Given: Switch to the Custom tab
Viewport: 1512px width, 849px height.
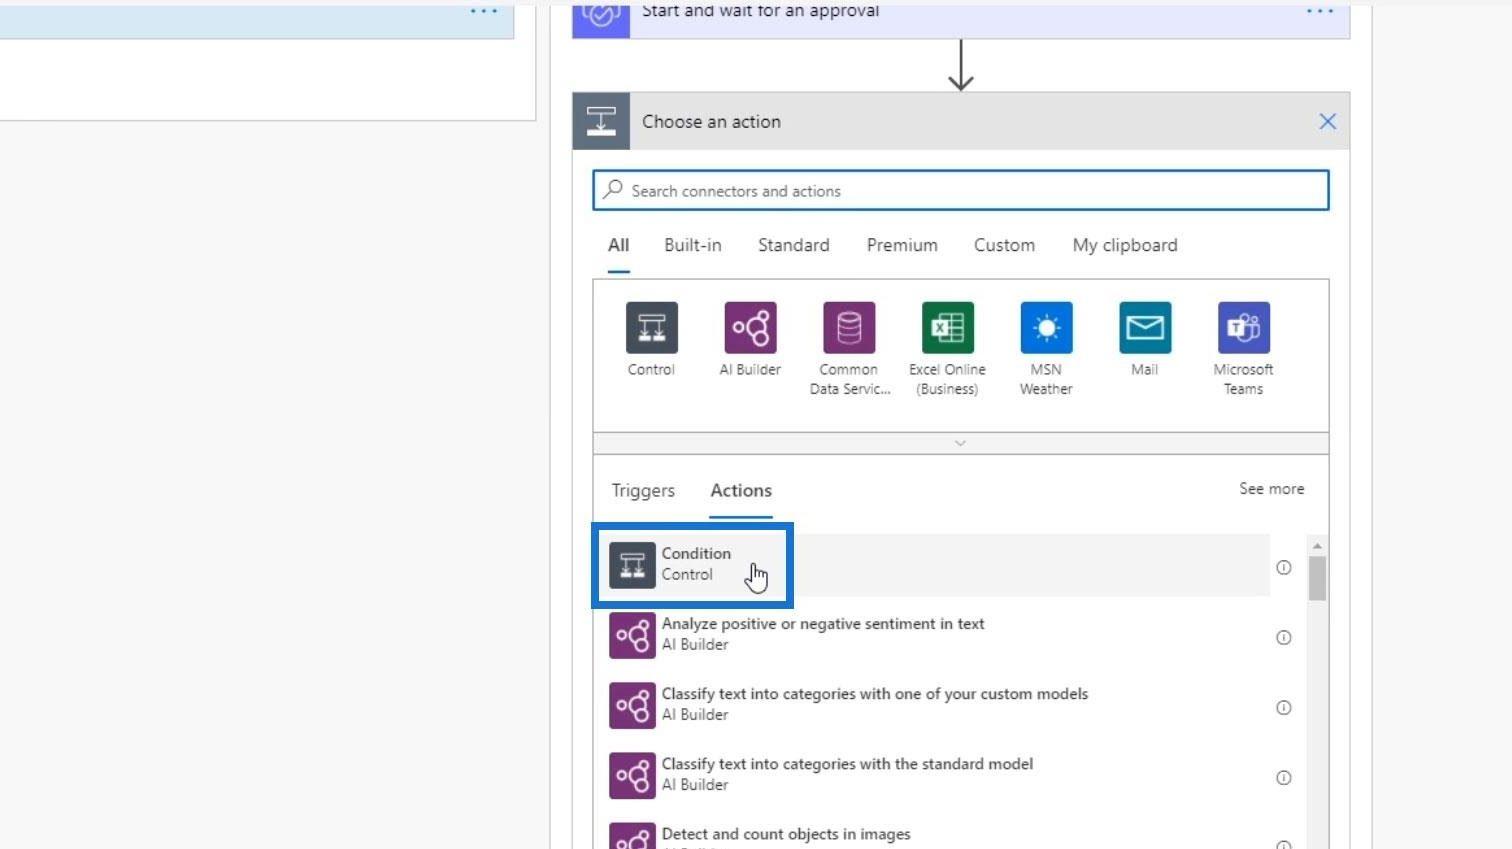Looking at the screenshot, I should point(1004,245).
